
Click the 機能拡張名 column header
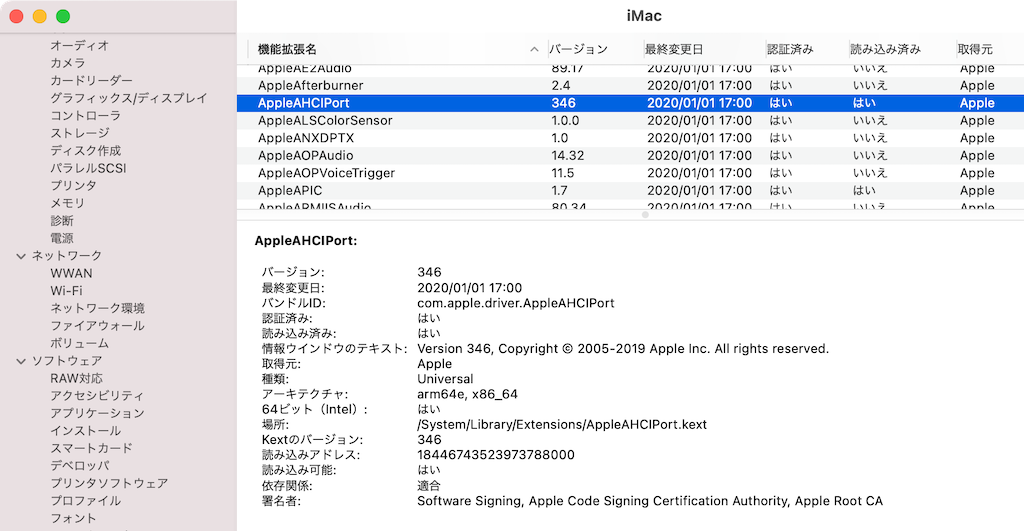[287, 50]
